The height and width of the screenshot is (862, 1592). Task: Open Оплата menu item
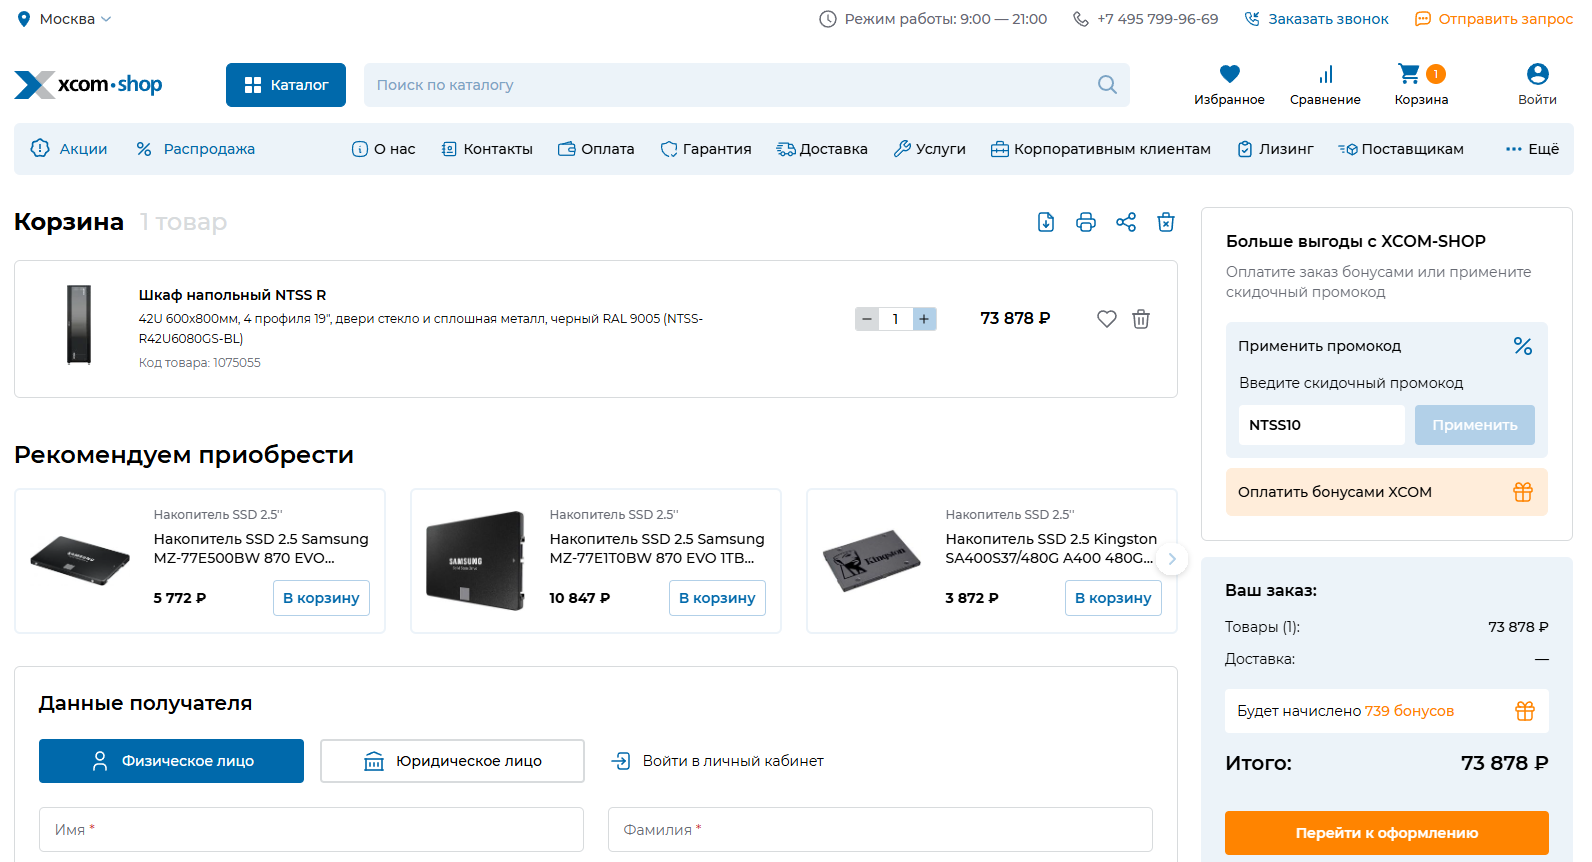pyautogui.click(x=596, y=149)
